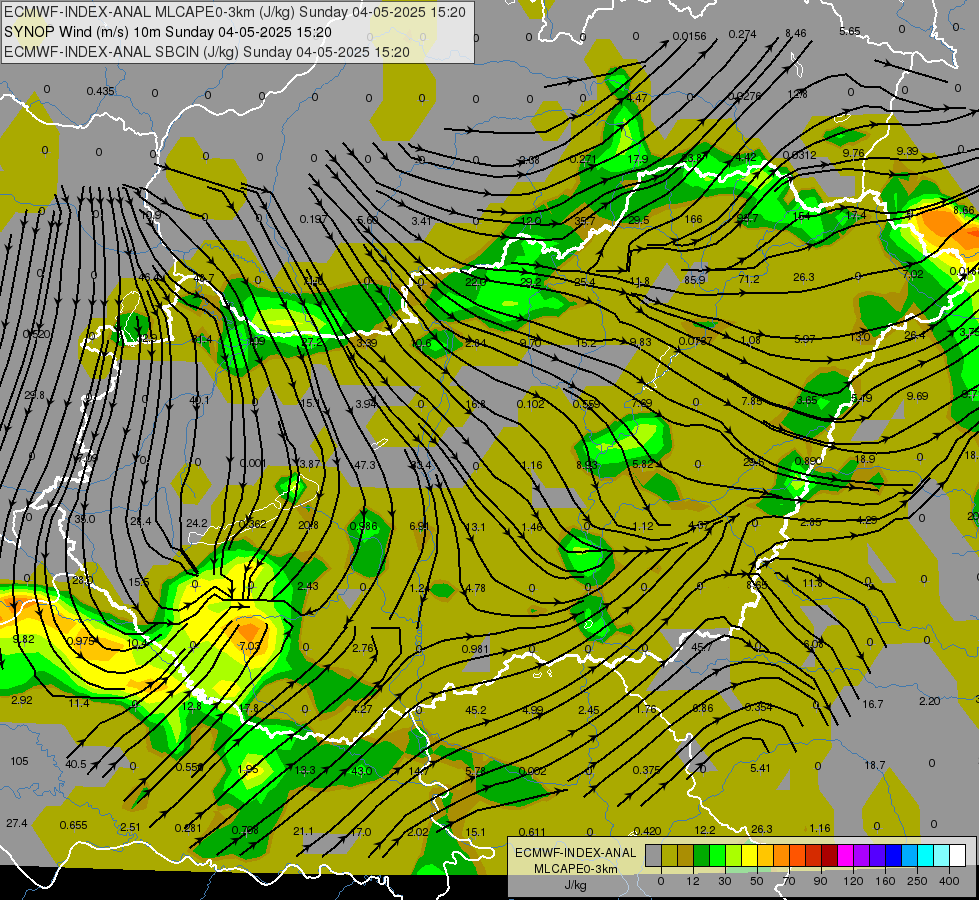Select the bright cyan legend swatch

pyautogui.click(x=925, y=855)
